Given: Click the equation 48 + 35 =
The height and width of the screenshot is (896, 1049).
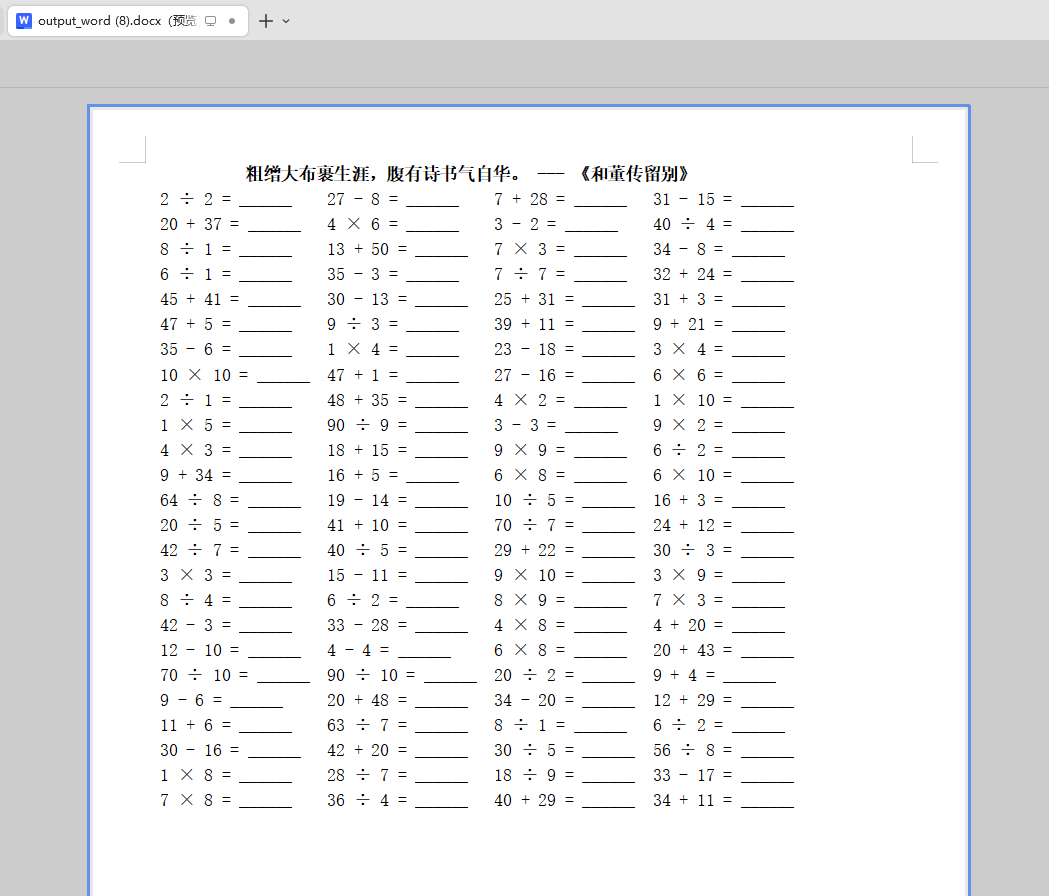Looking at the screenshot, I should 367,400.
